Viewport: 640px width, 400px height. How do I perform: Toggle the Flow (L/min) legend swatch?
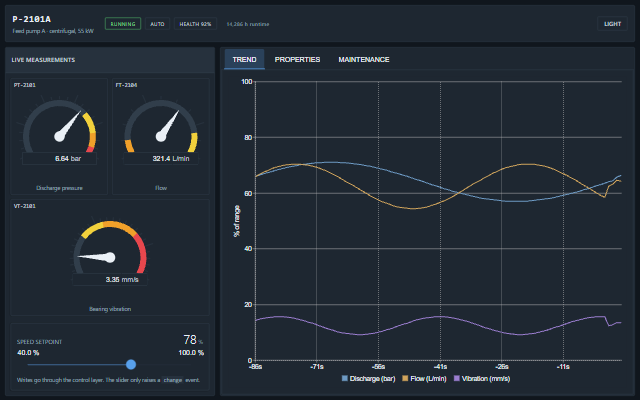click(x=405, y=379)
